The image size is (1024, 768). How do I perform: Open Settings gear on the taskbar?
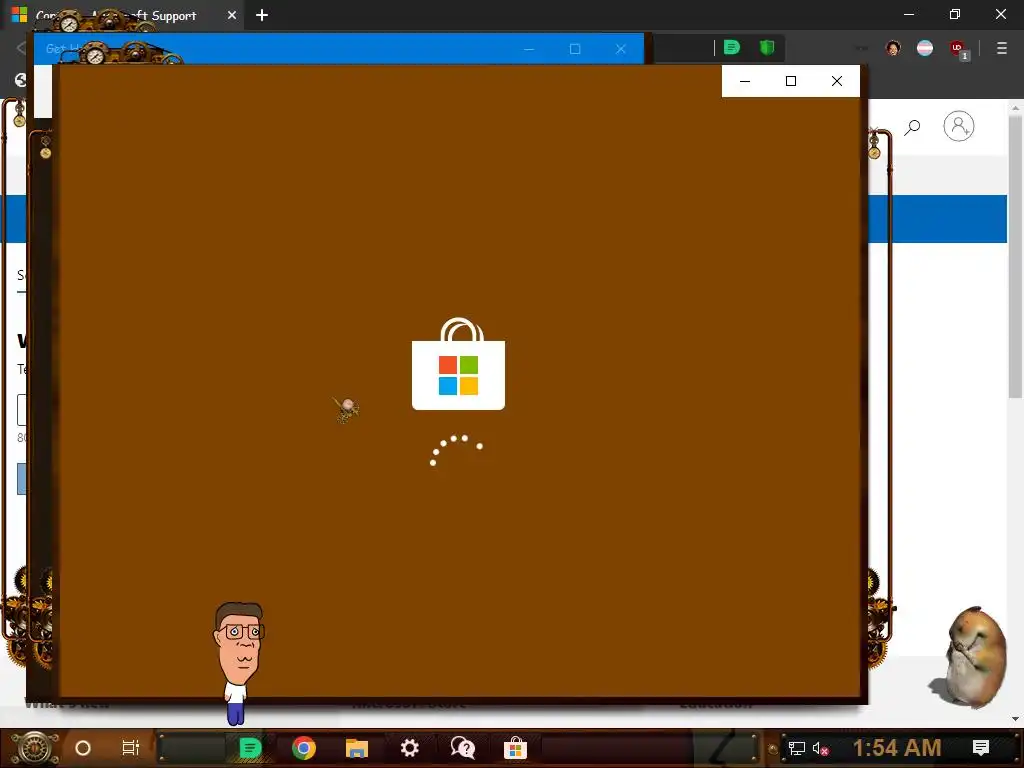(409, 748)
